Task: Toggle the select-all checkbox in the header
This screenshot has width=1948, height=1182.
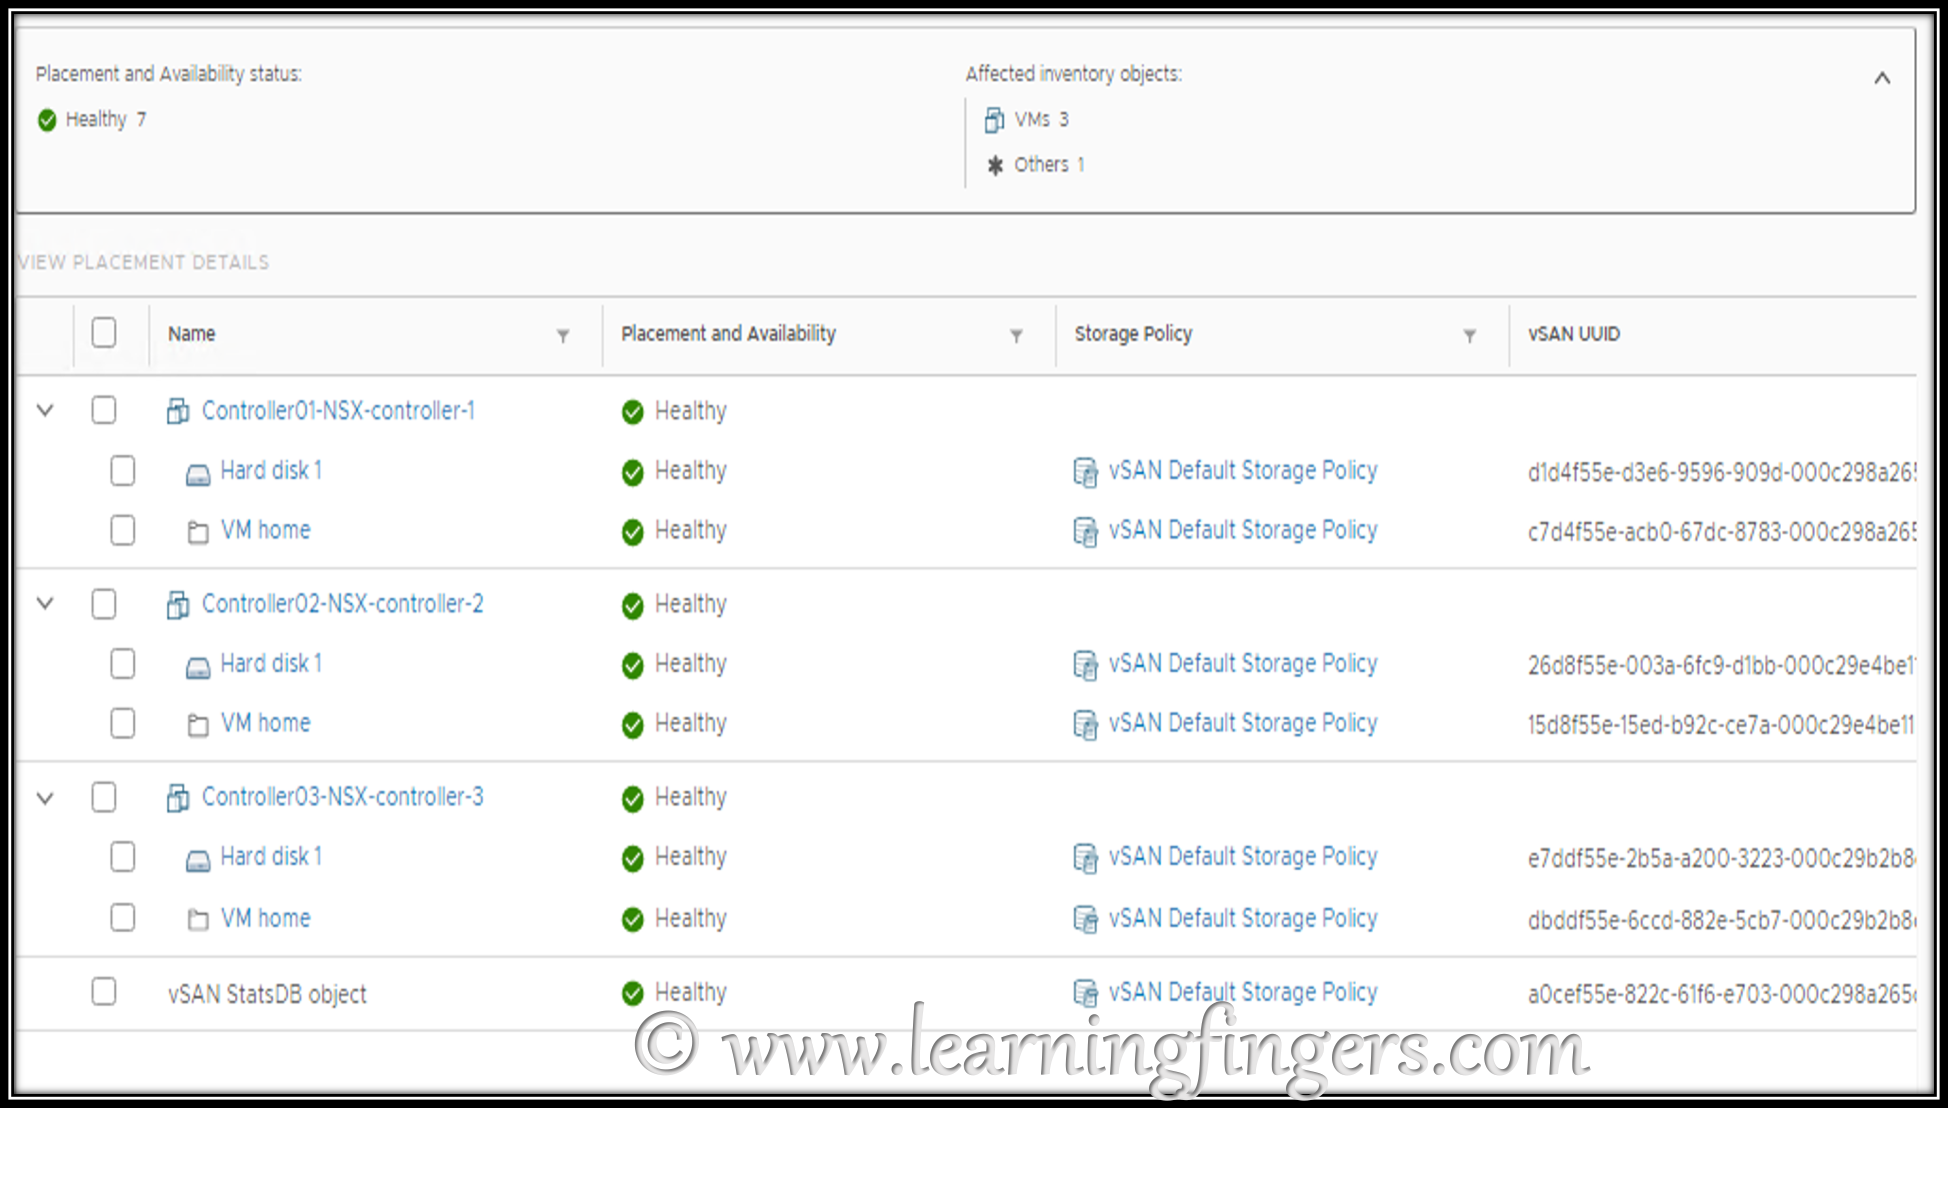Action: (x=104, y=333)
